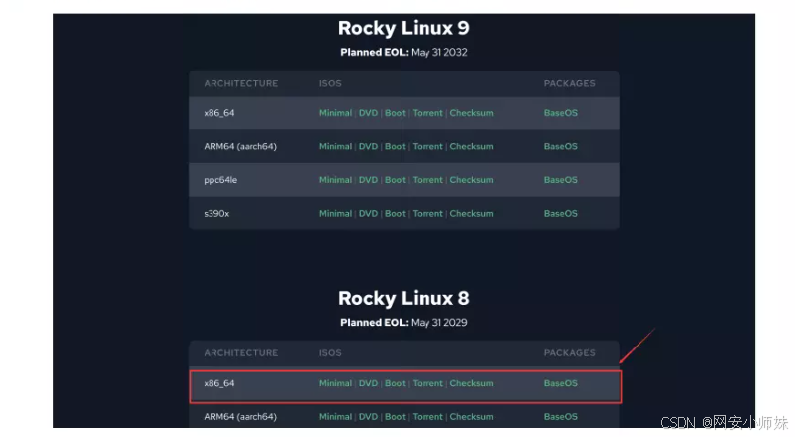Click Minimal ISO for Rocky 9 x86_64
The width and height of the screenshot is (795, 437).
point(335,113)
